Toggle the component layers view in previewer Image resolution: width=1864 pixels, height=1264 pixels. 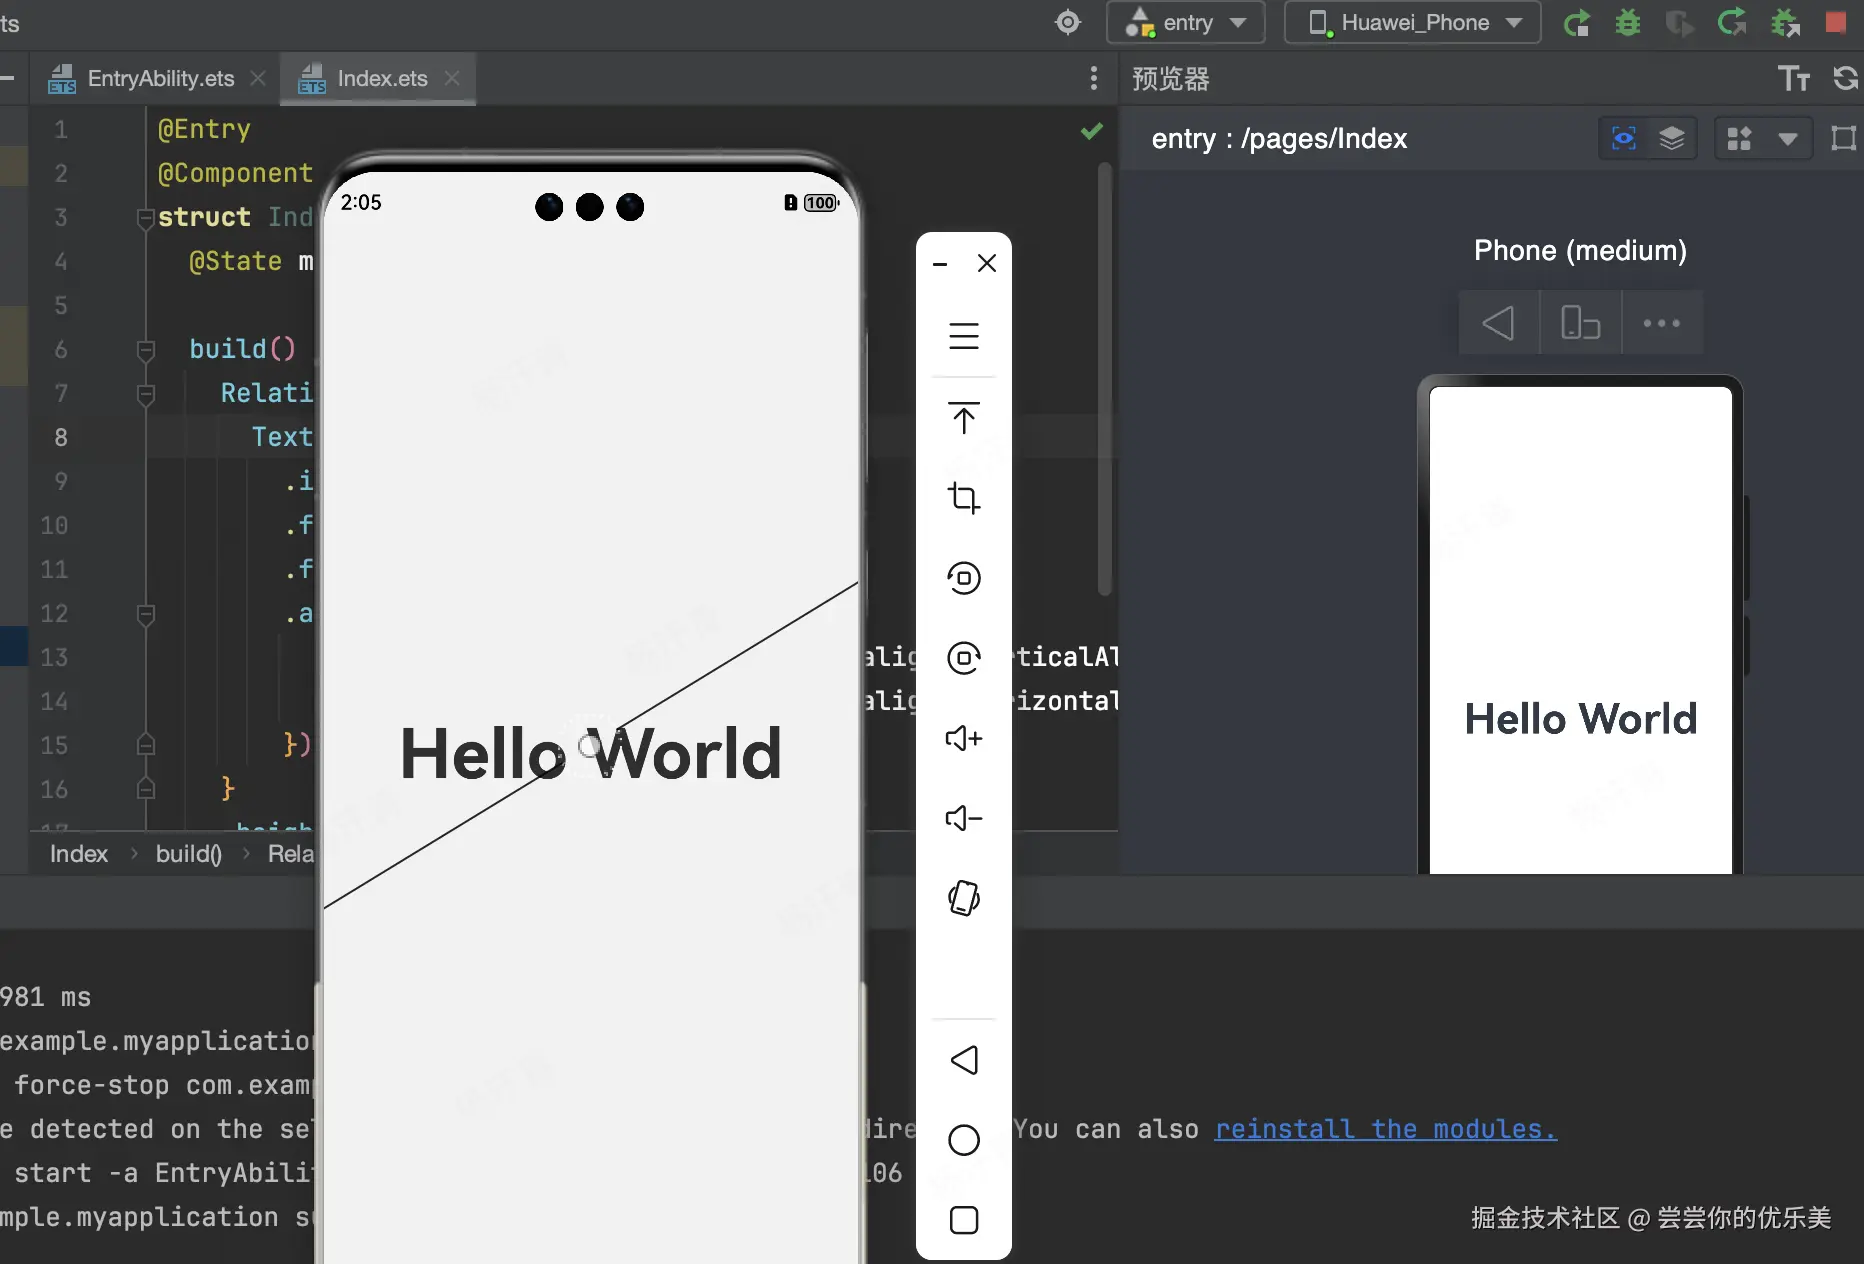pyautogui.click(x=1672, y=138)
